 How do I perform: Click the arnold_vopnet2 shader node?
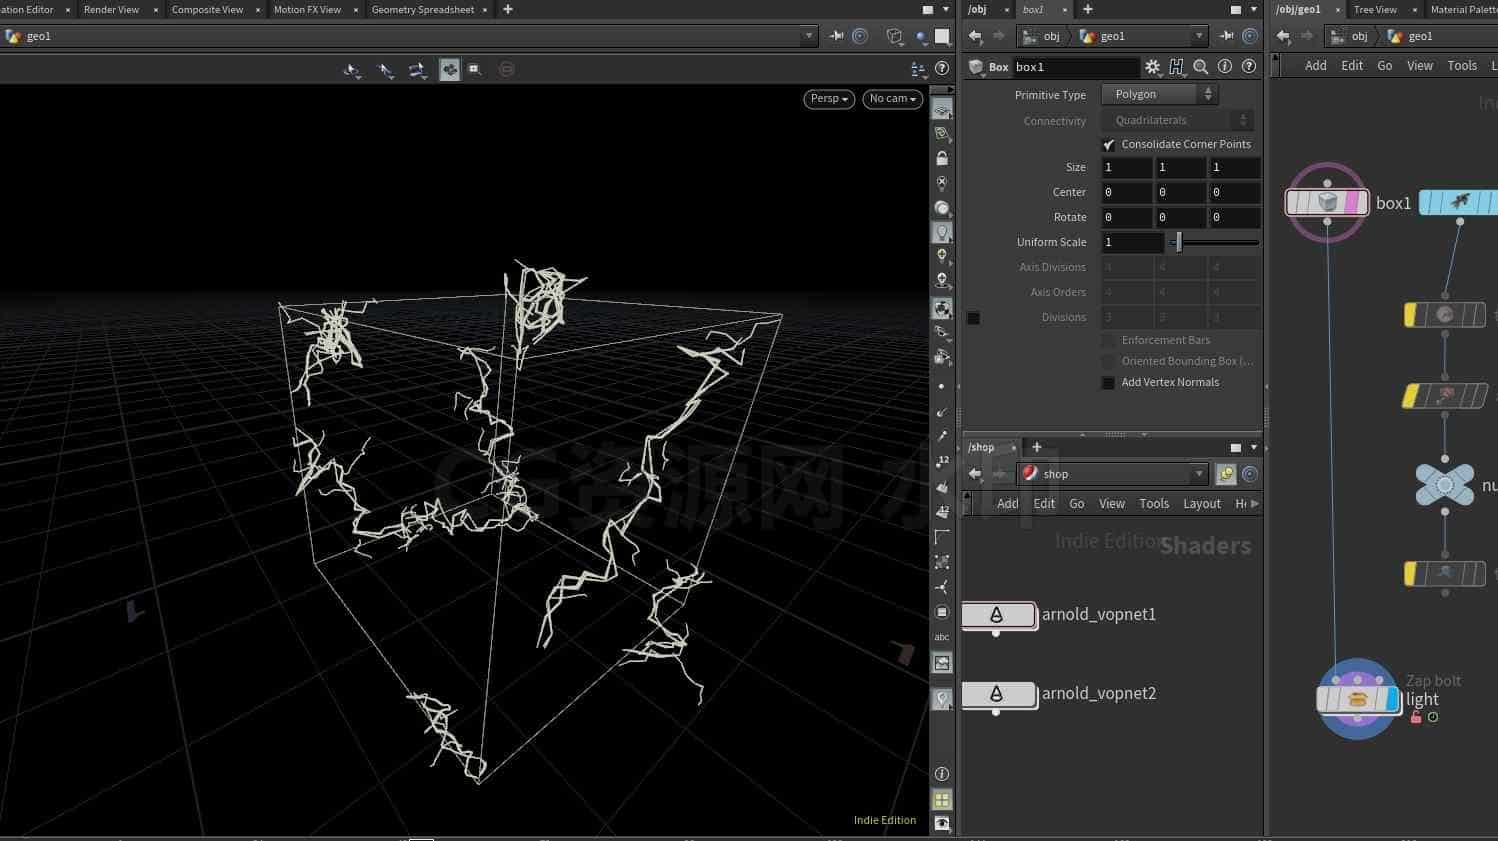click(998, 694)
